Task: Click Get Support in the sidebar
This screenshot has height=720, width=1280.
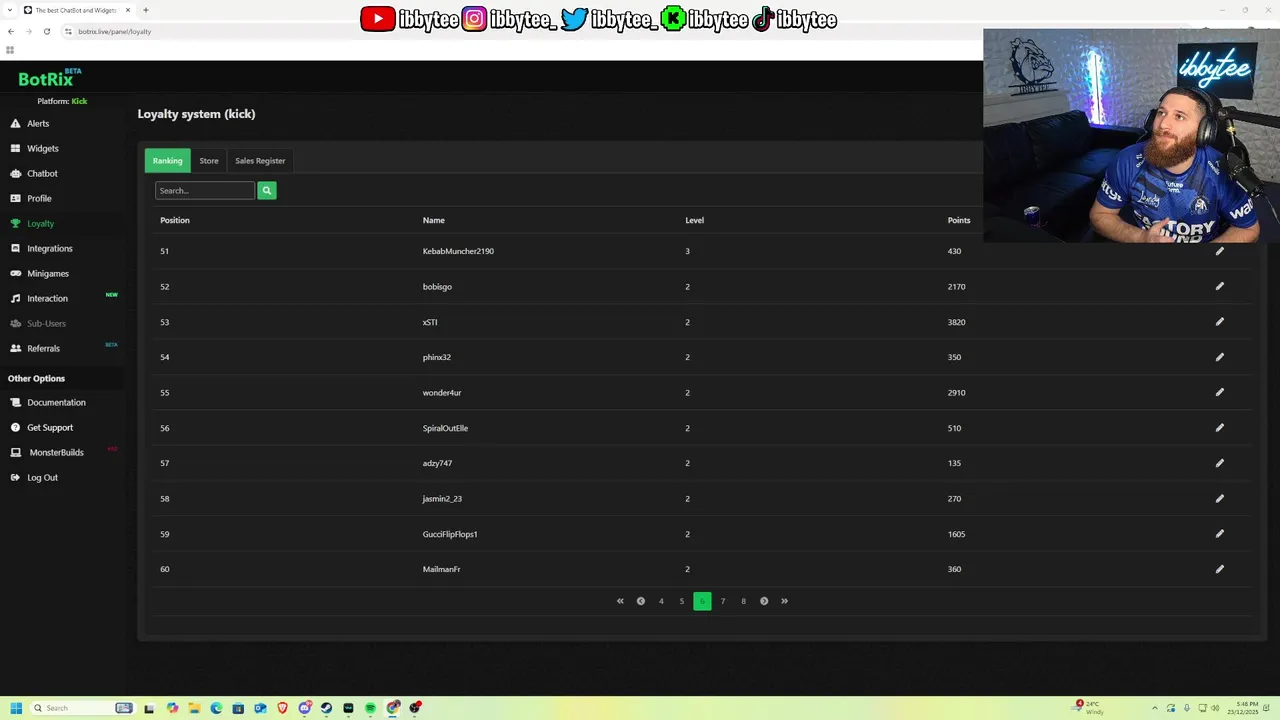Action: click(x=49, y=427)
